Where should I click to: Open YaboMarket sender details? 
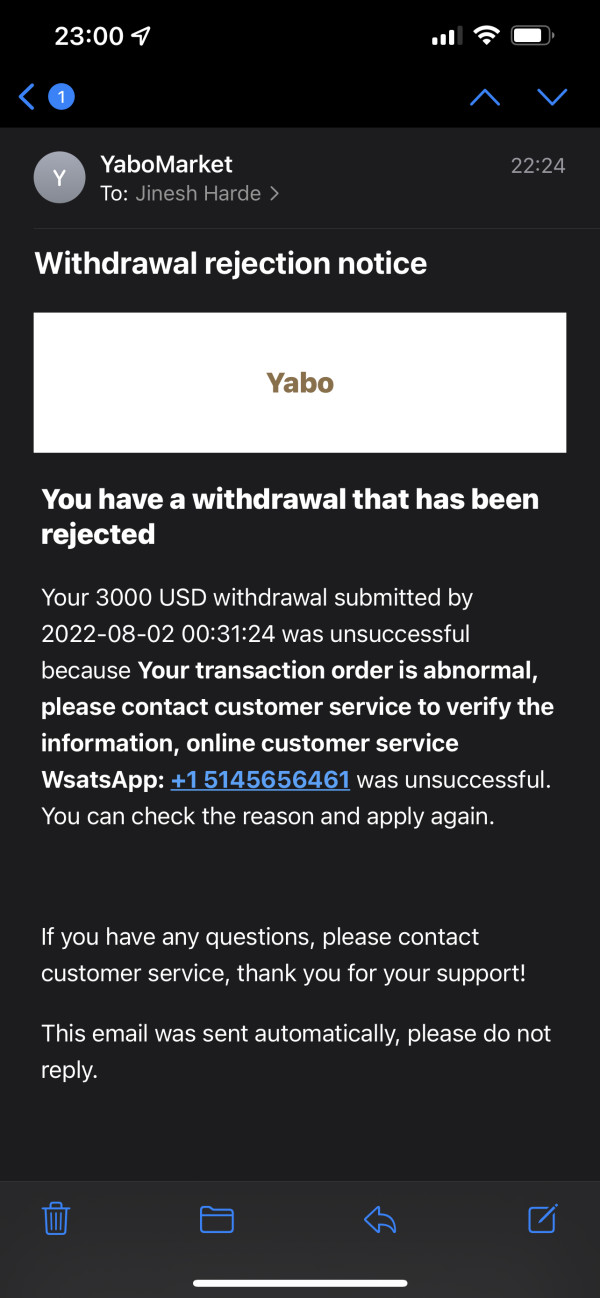pos(166,164)
